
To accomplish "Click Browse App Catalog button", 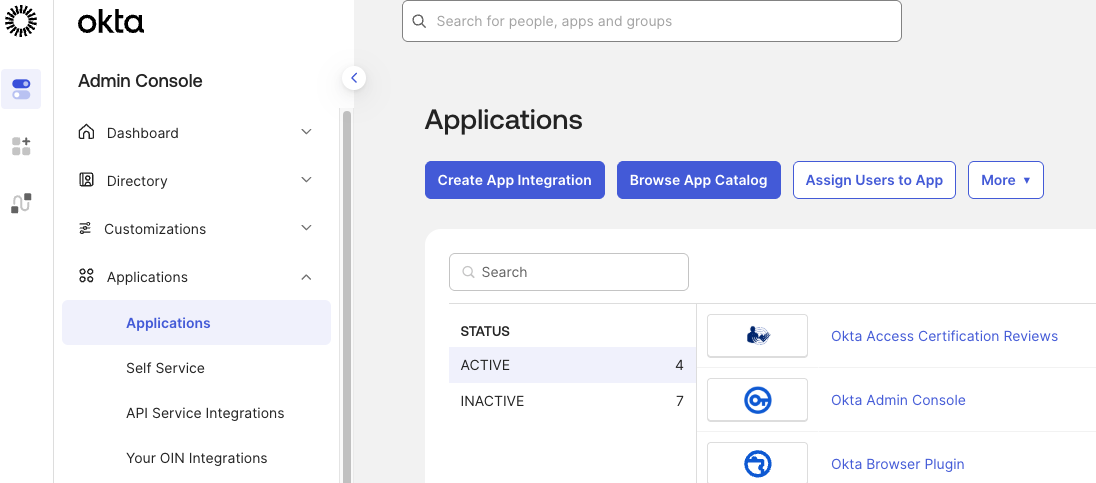I will pyautogui.click(x=698, y=180).
